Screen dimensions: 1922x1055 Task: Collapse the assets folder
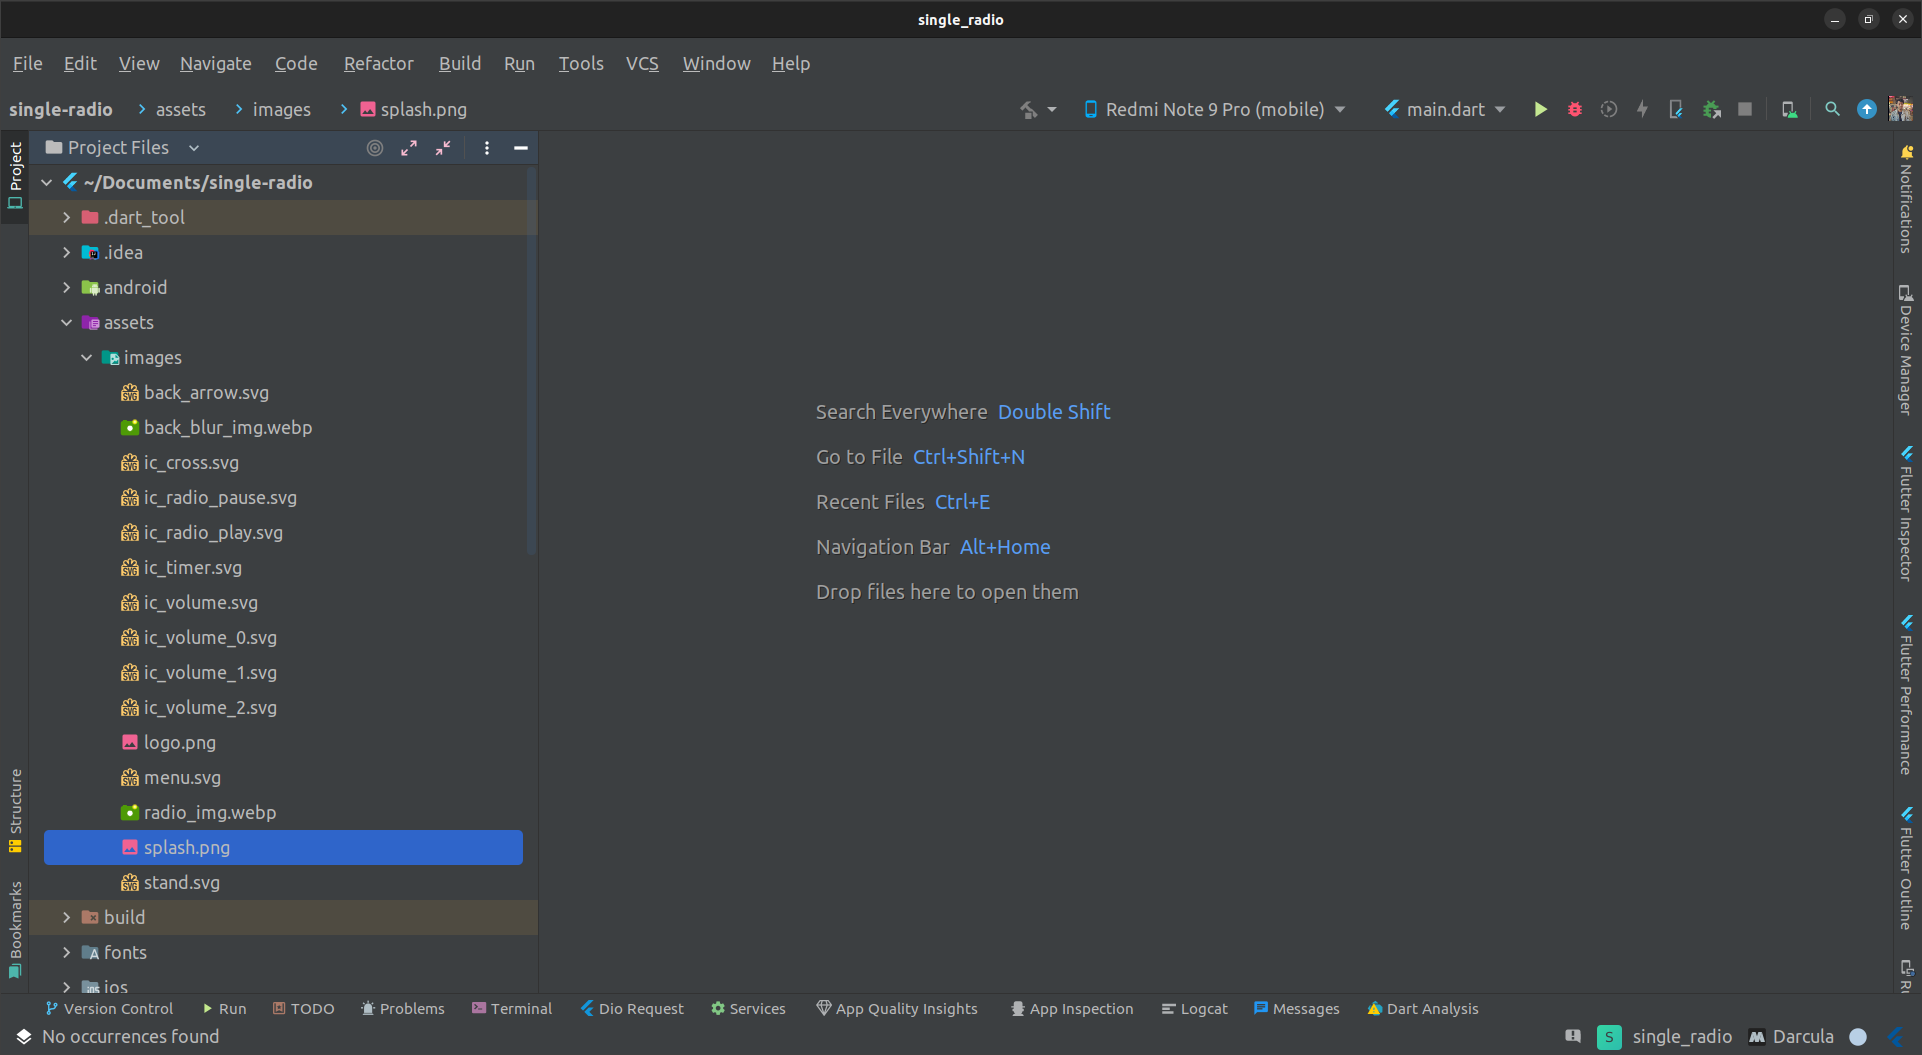point(66,322)
